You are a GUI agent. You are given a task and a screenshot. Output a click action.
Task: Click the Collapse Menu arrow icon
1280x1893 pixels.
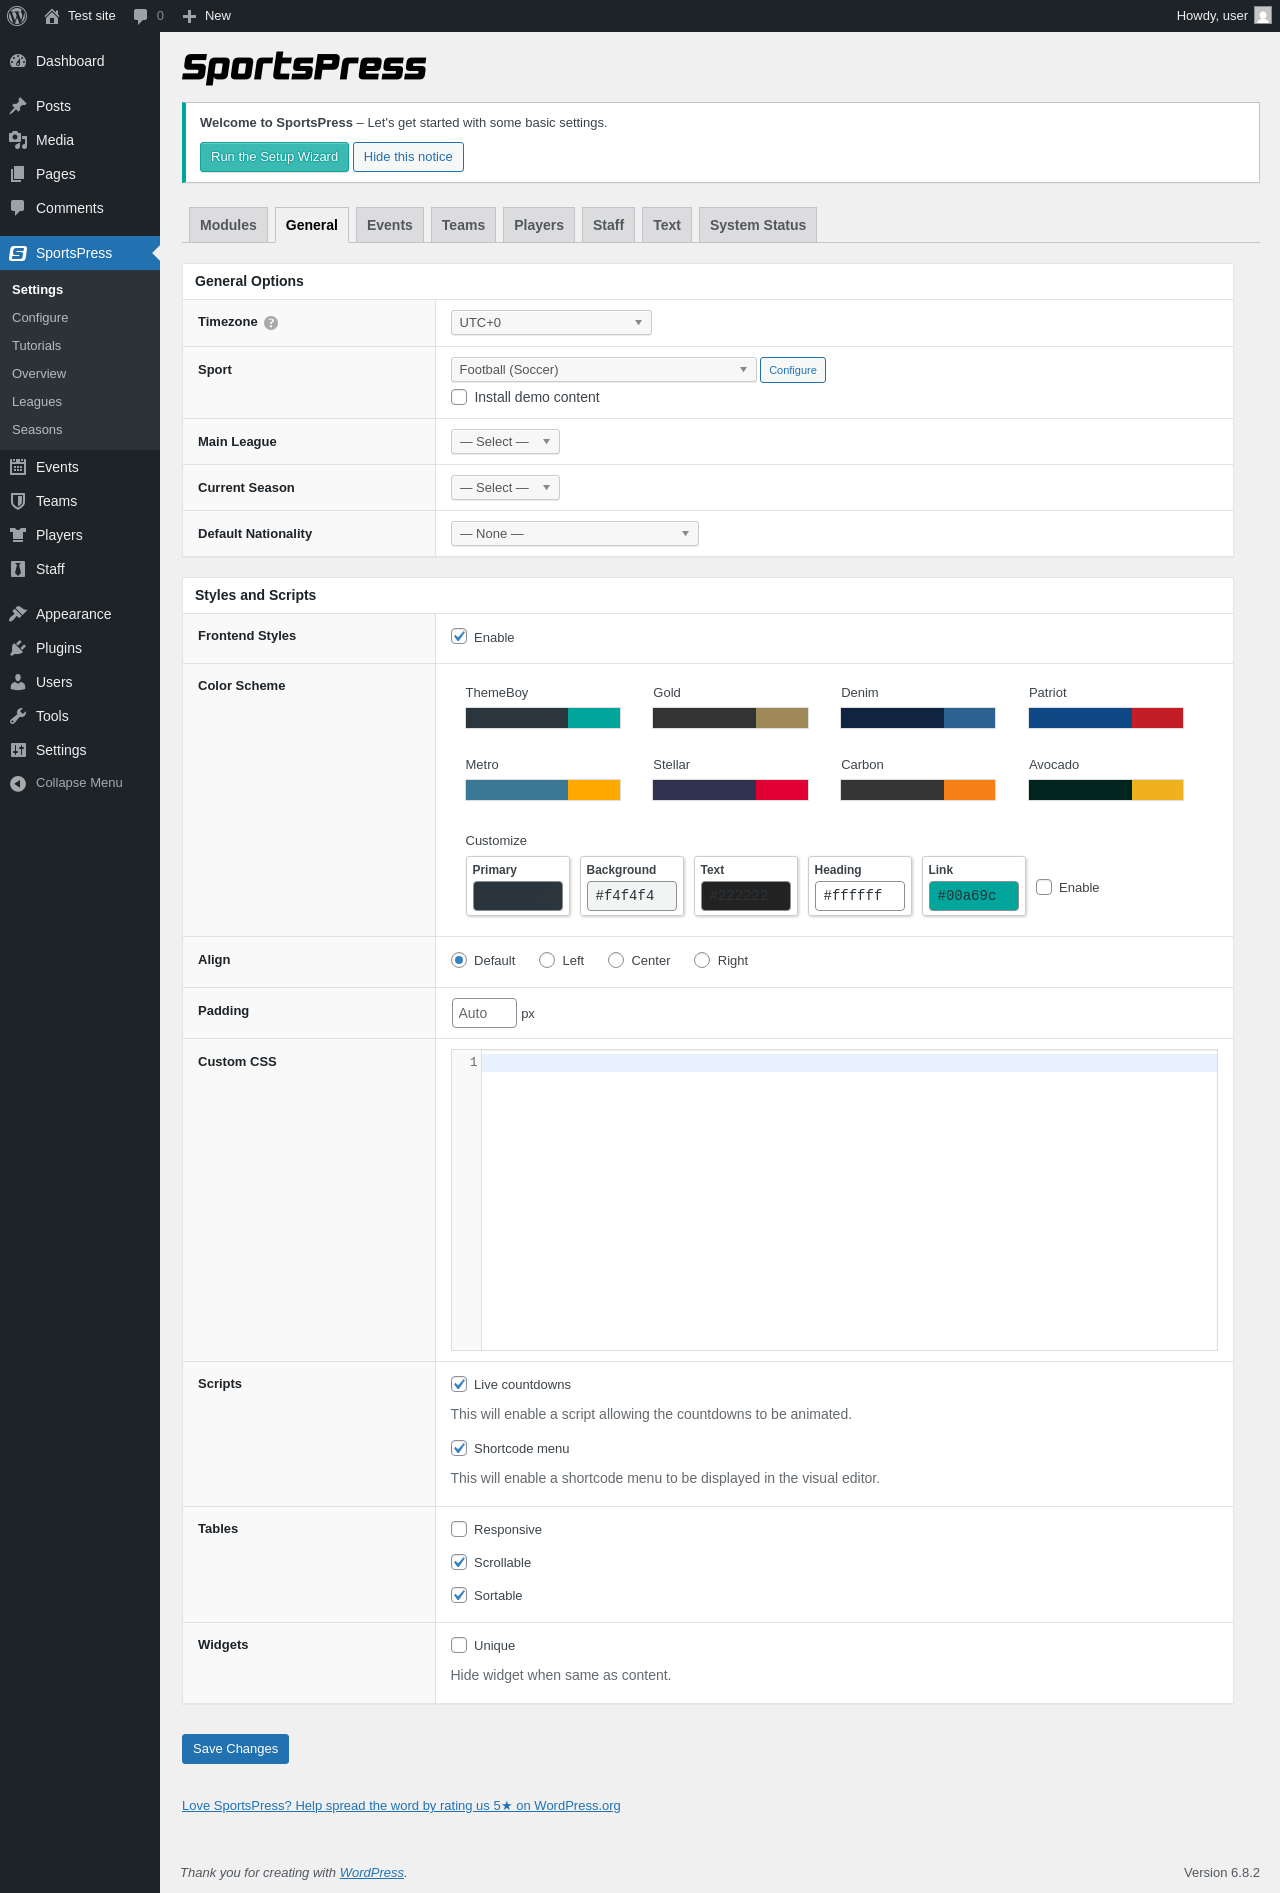pyautogui.click(x=18, y=783)
